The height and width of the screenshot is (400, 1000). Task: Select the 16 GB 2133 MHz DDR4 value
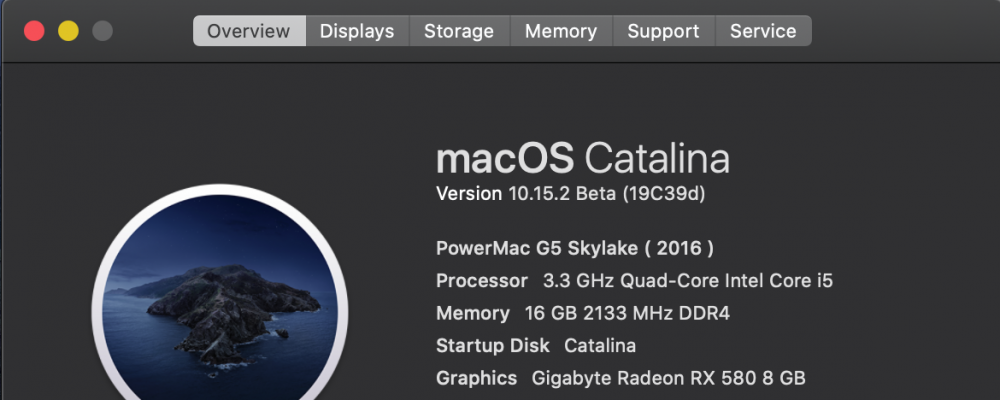628,313
